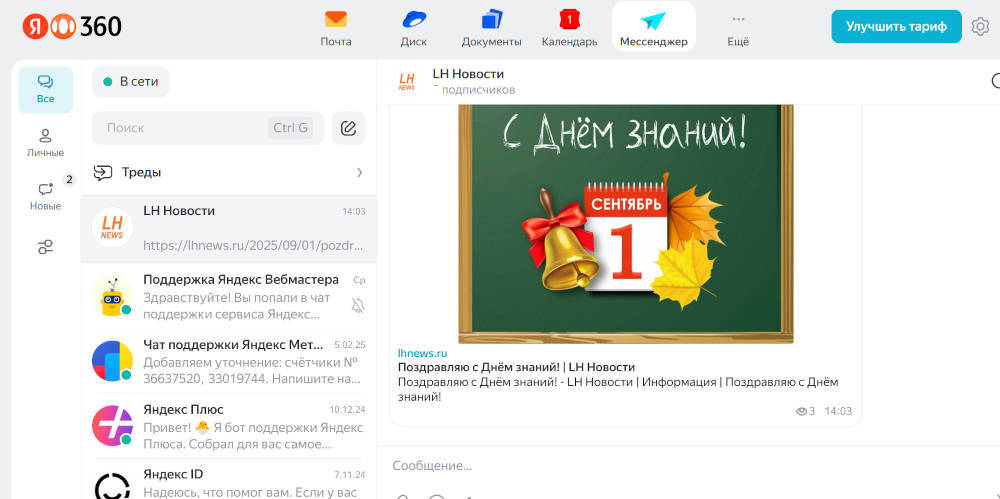
Task: Select the Мессенджер tab
Action: (654, 27)
